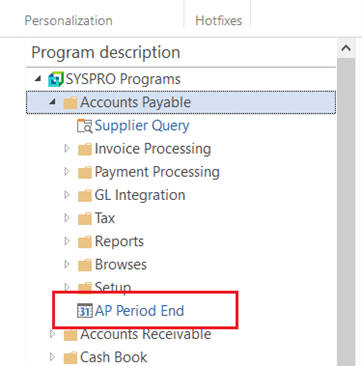Viewport: 362px width, 366px height.
Task: Expand the Tax folder
Action: (67, 218)
